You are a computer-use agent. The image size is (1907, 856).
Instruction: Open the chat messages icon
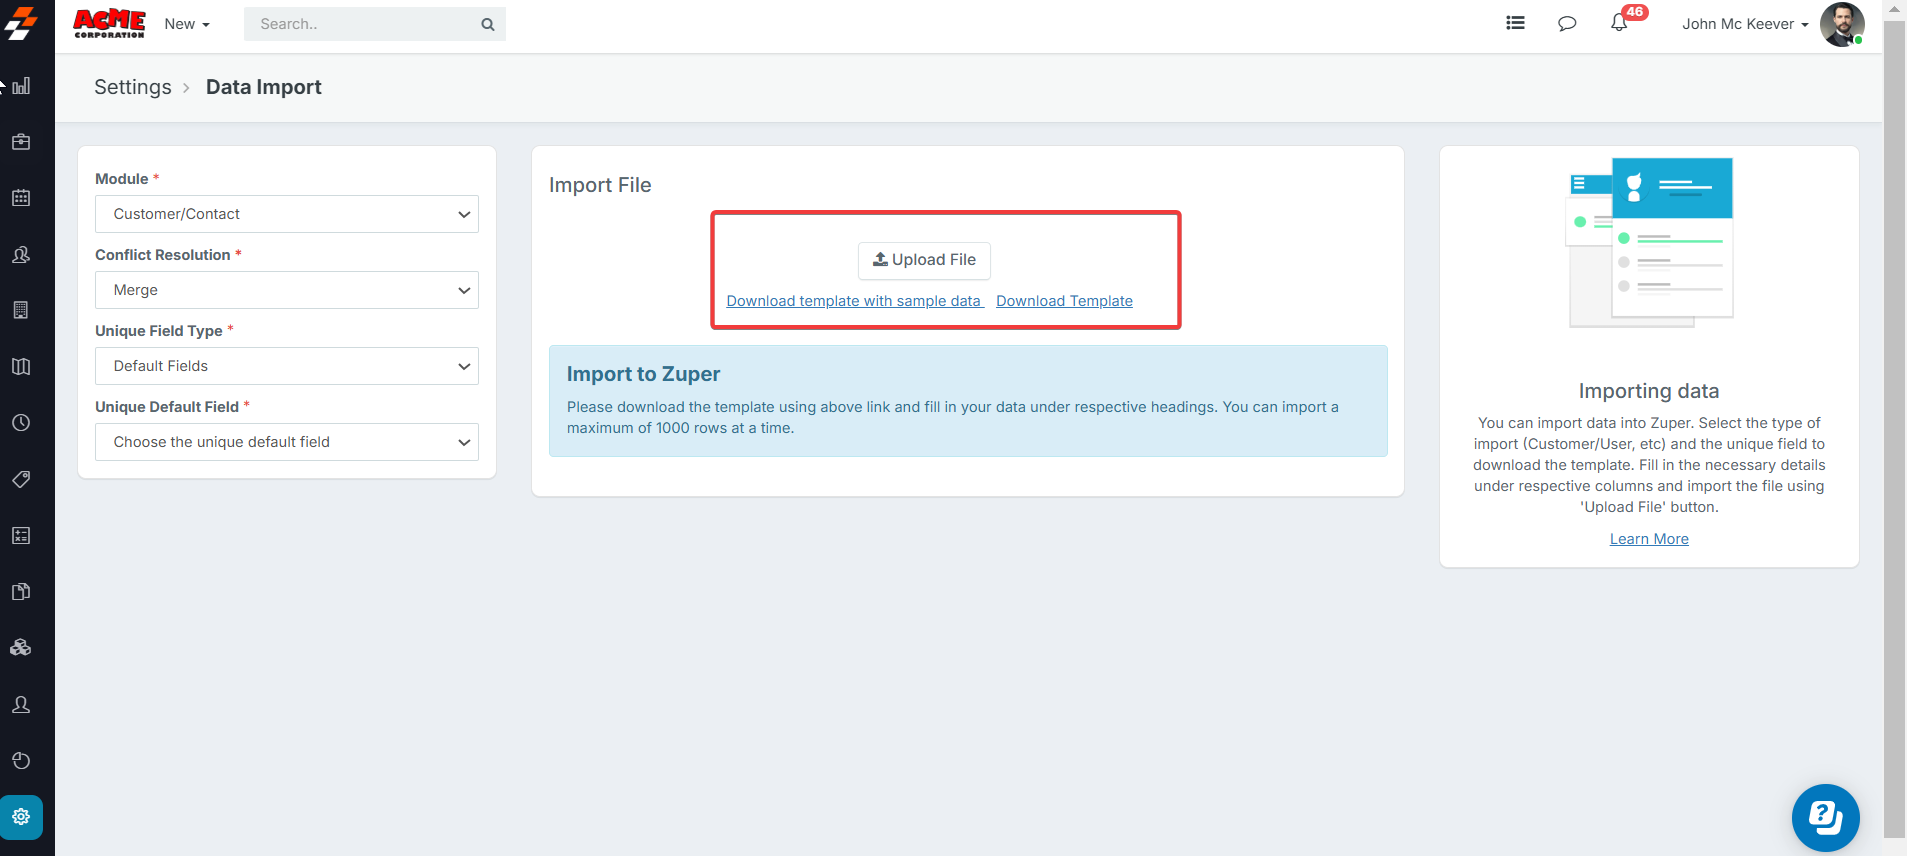1567,23
